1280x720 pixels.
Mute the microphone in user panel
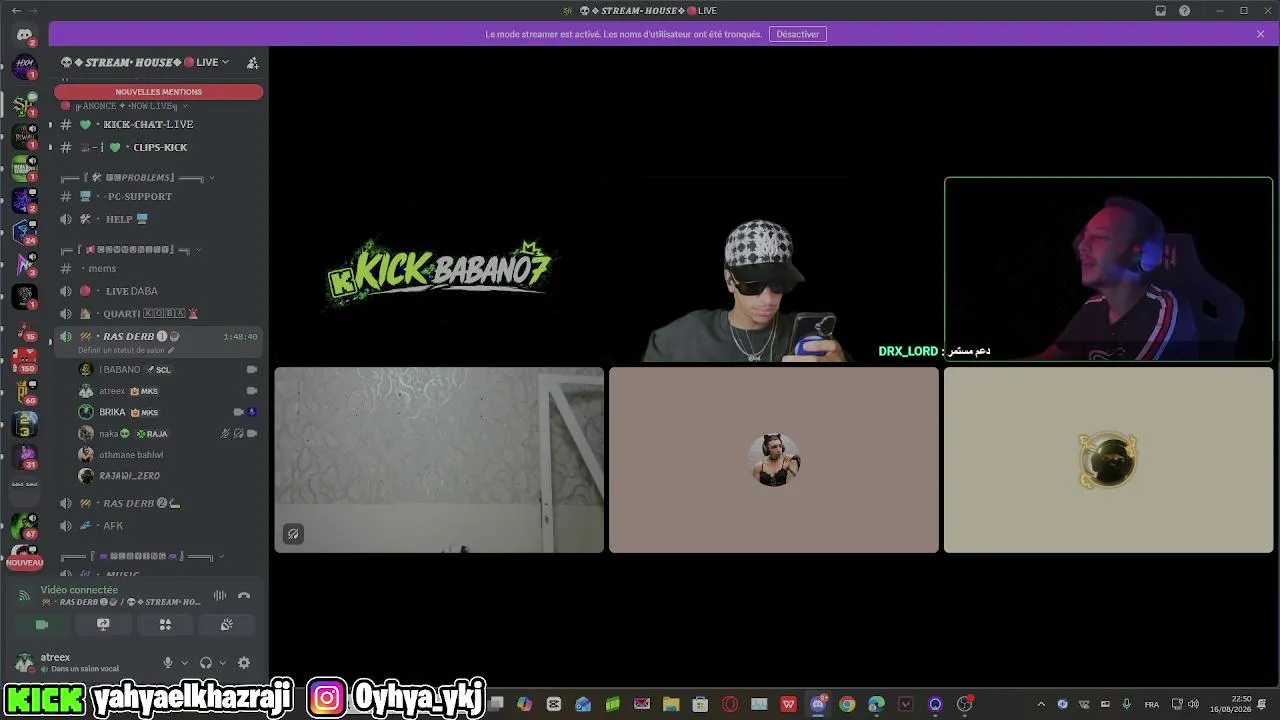[x=168, y=662]
